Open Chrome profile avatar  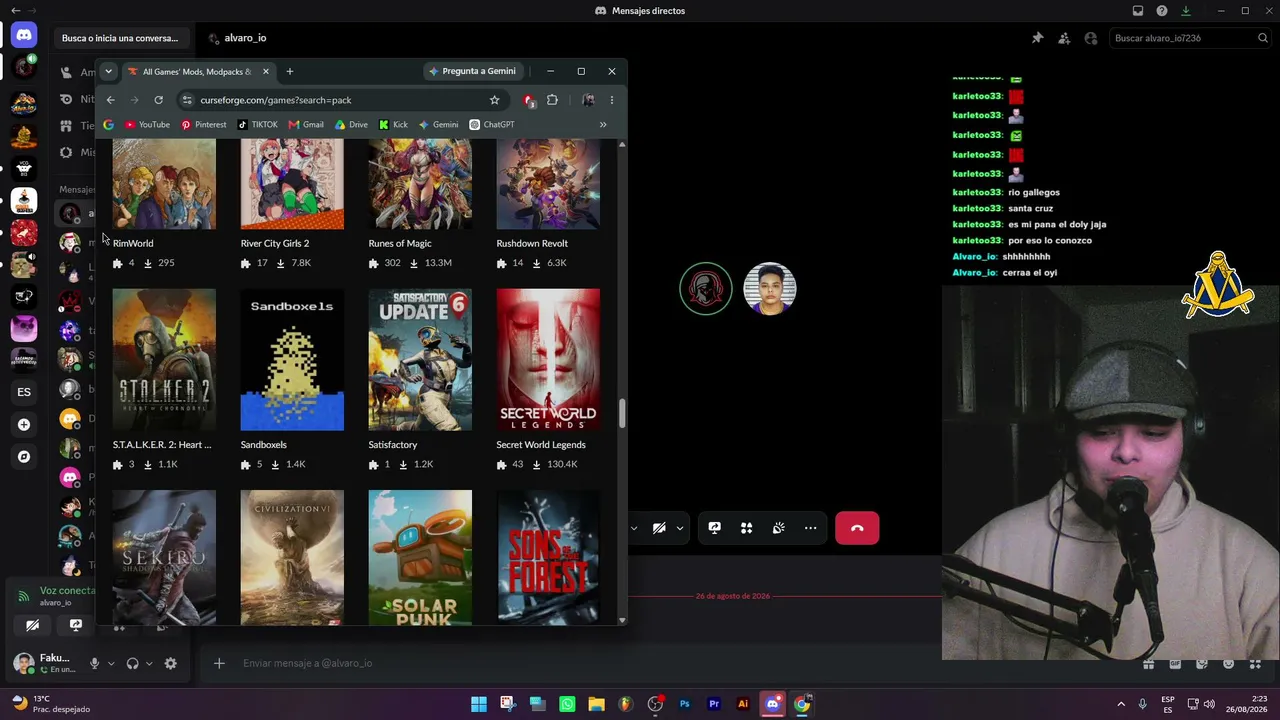[588, 100]
